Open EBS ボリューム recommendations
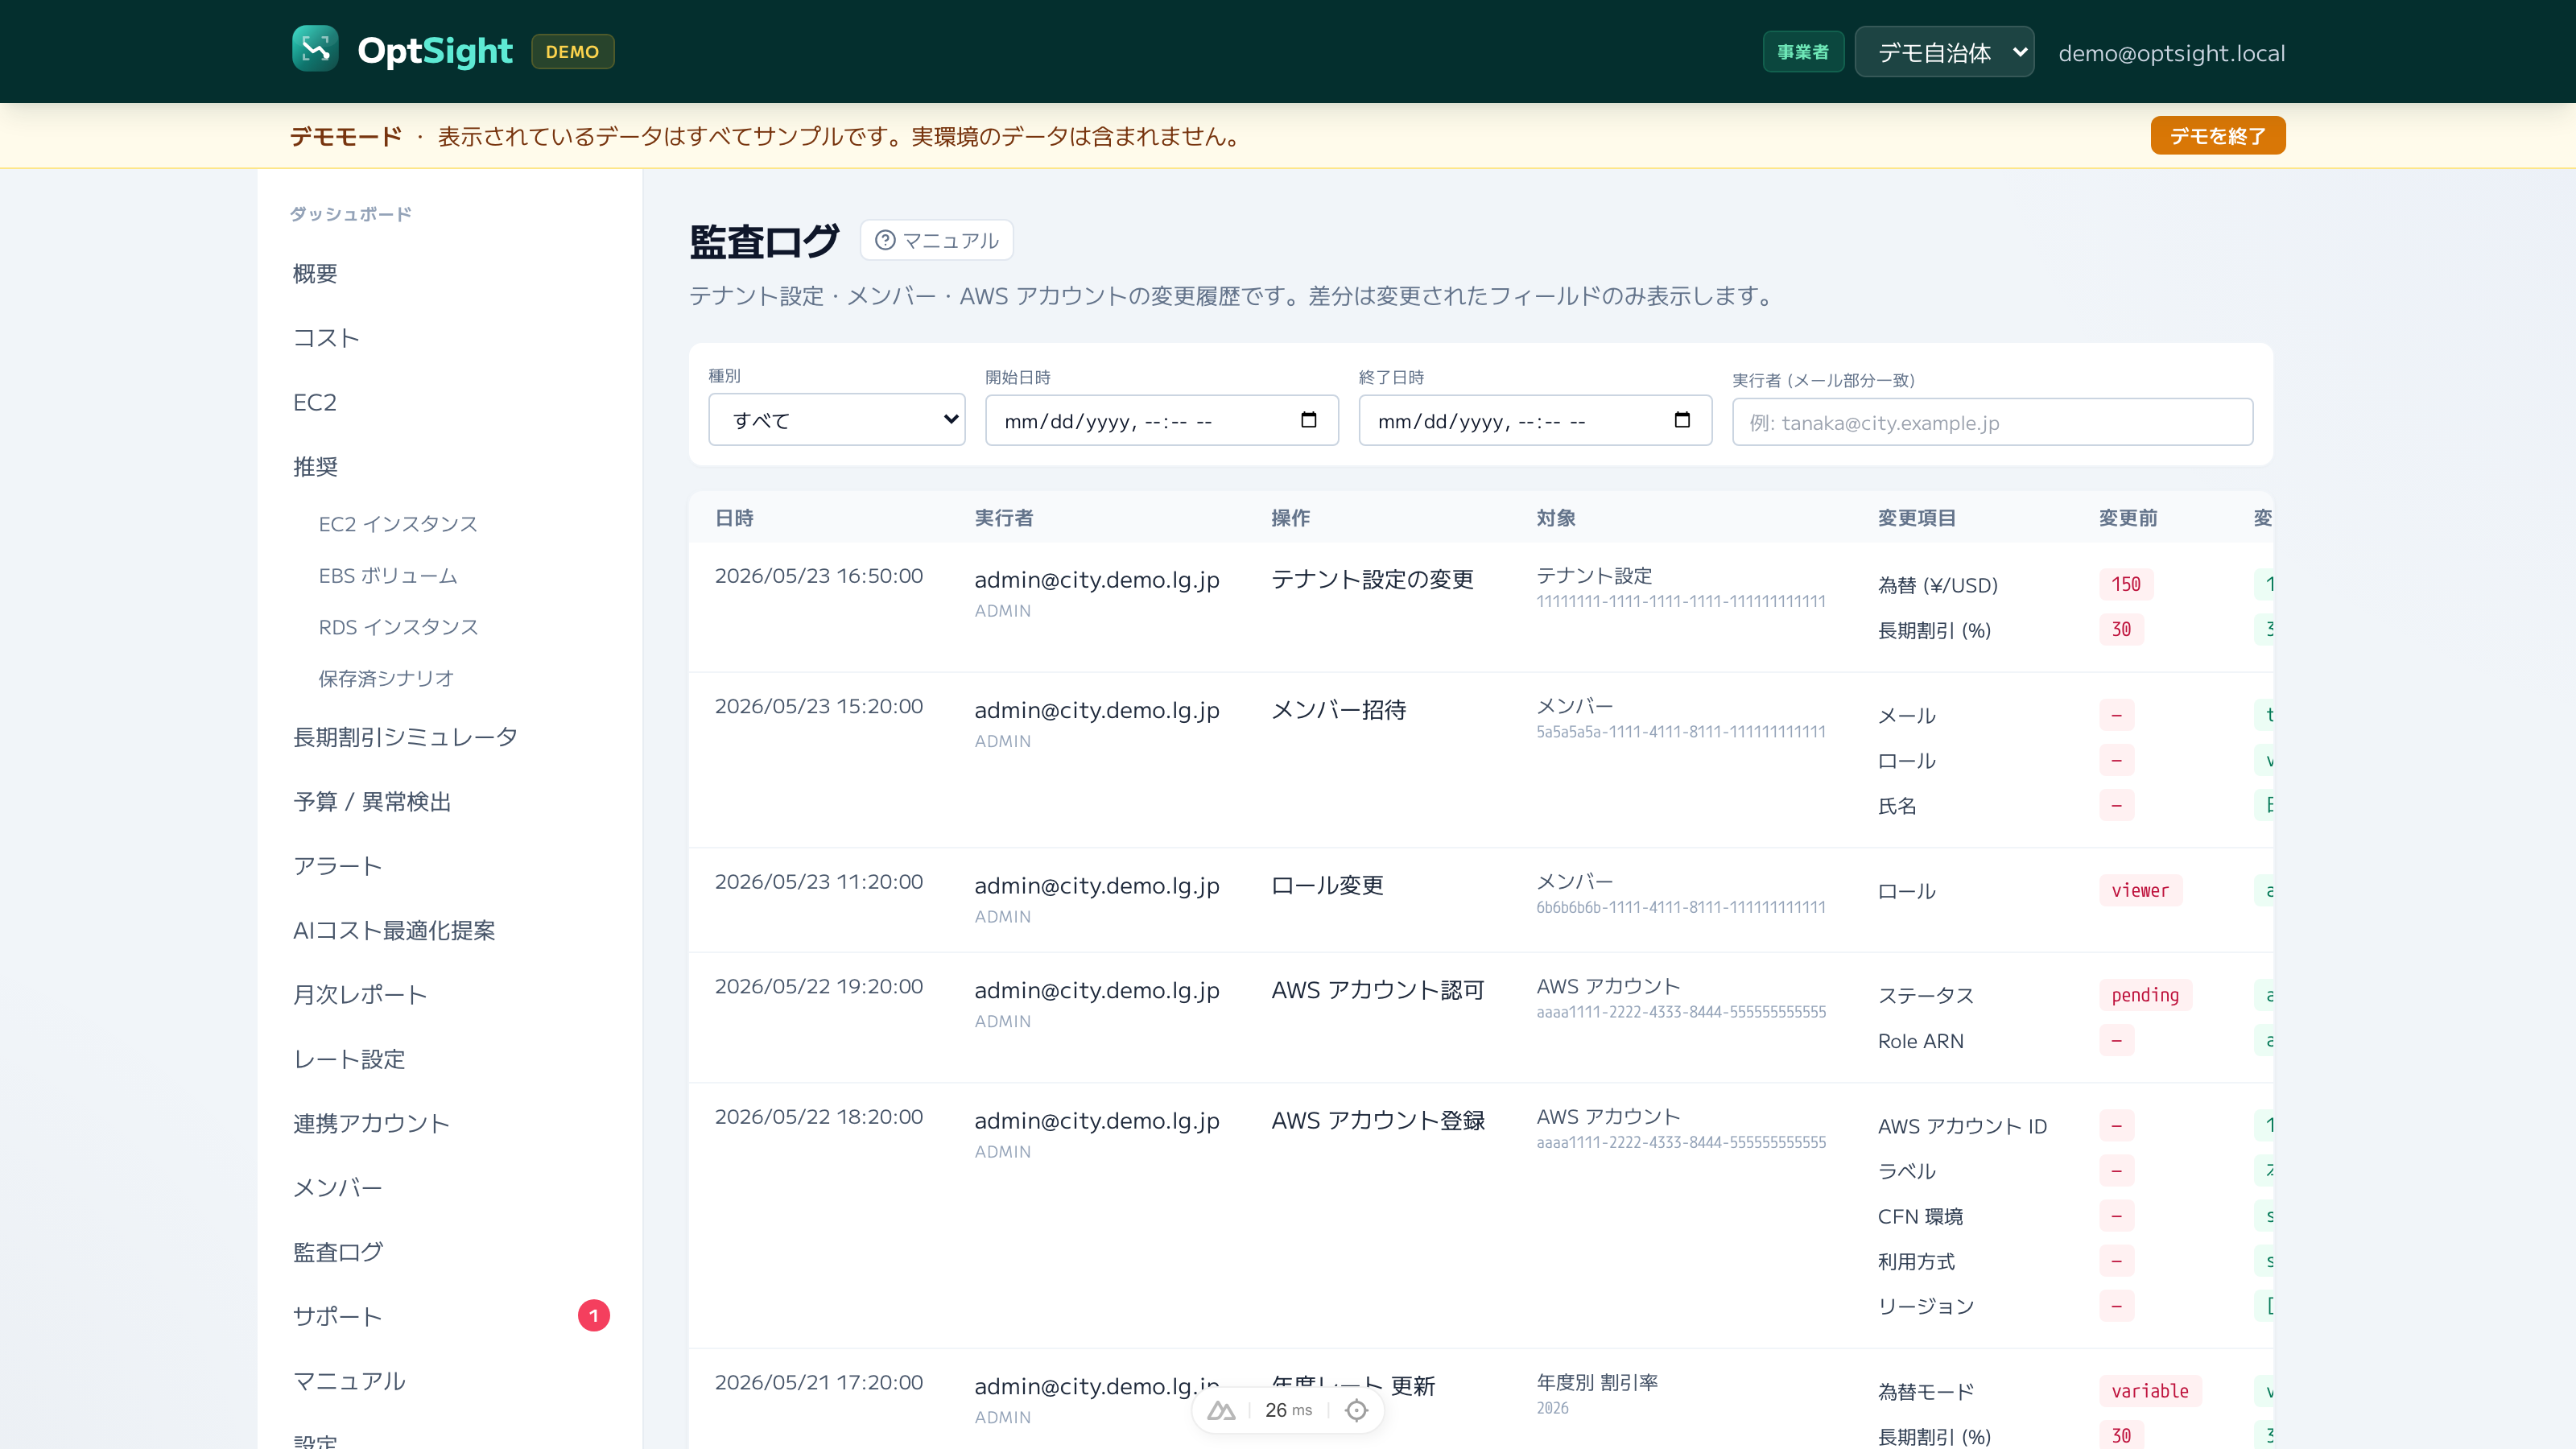The width and height of the screenshot is (2576, 1449). click(x=388, y=576)
